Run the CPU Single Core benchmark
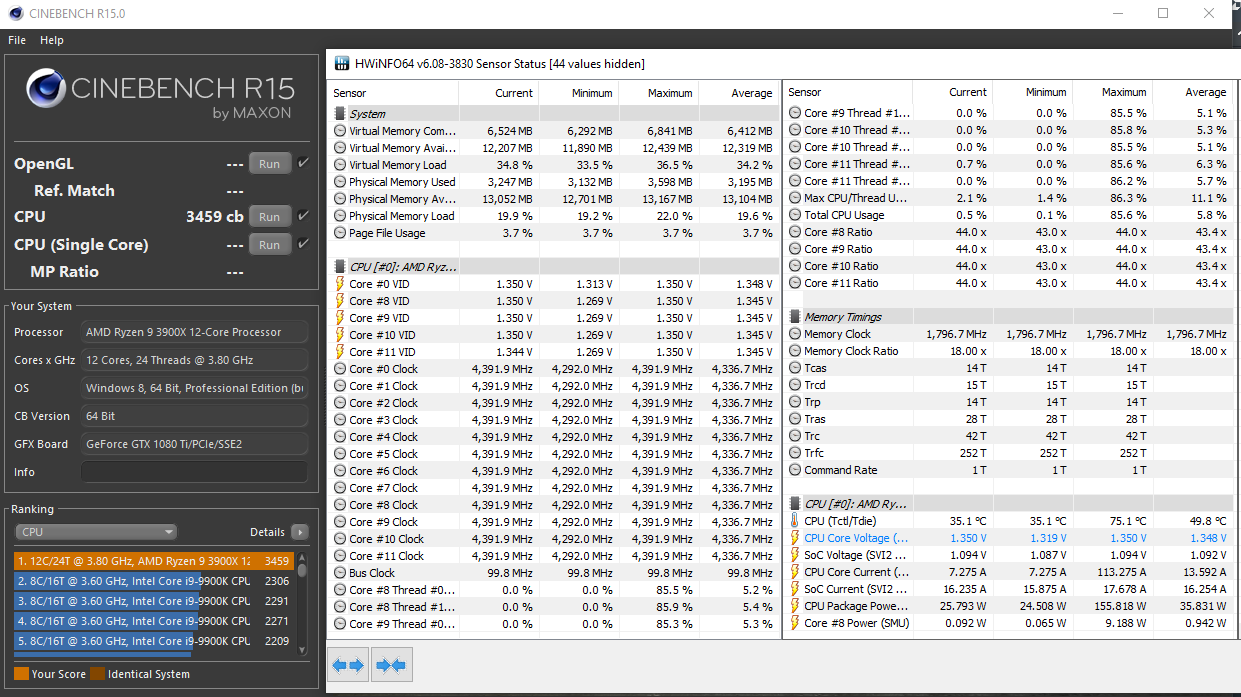Image resolution: width=1241 pixels, height=697 pixels. coord(270,245)
